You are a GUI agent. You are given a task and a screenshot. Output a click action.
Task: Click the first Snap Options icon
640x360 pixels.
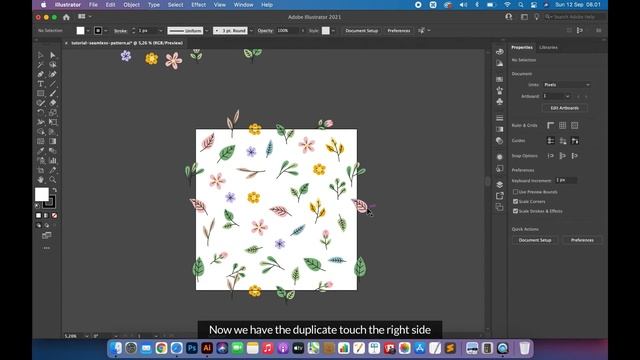(551, 156)
